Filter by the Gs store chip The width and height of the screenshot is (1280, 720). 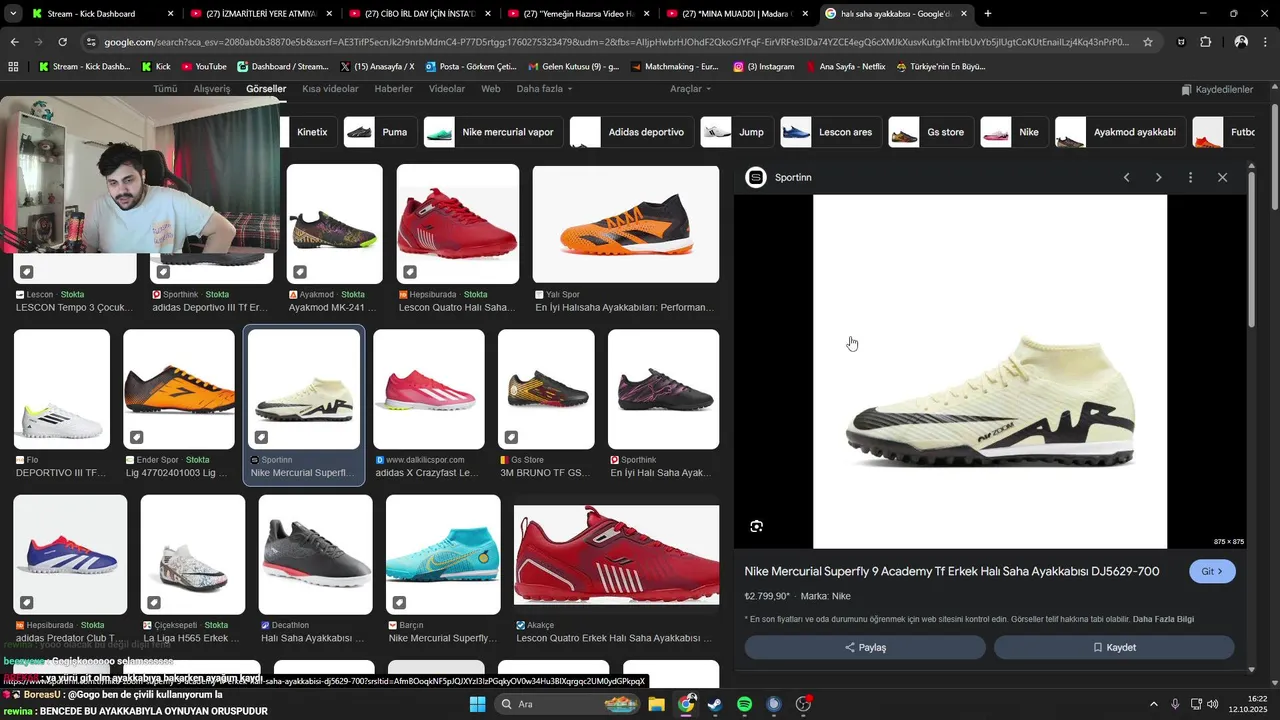(931, 132)
